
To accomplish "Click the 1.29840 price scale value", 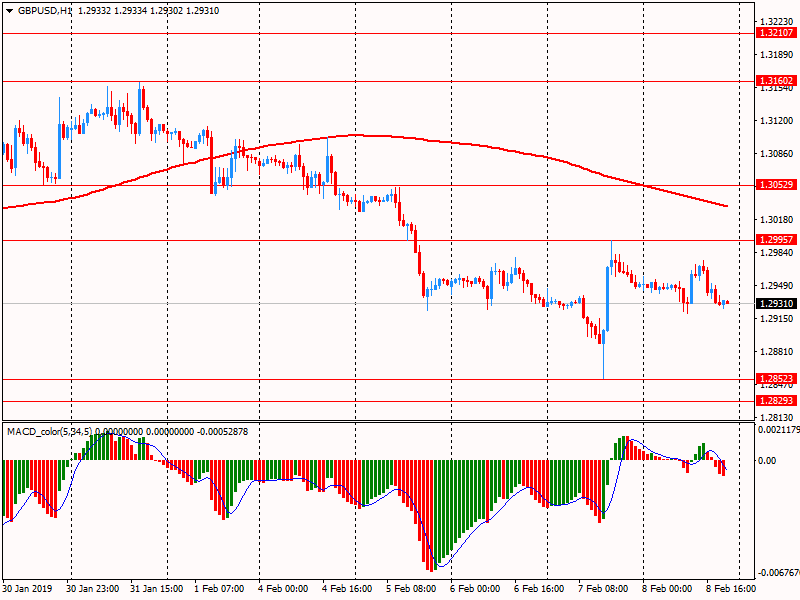I will 777,253.
